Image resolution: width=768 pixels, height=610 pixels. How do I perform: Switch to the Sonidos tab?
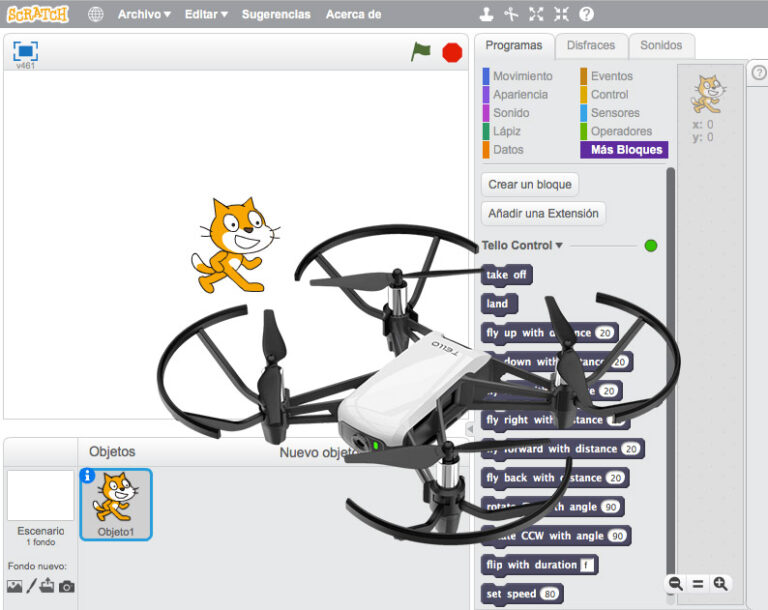tap(661, 46)
